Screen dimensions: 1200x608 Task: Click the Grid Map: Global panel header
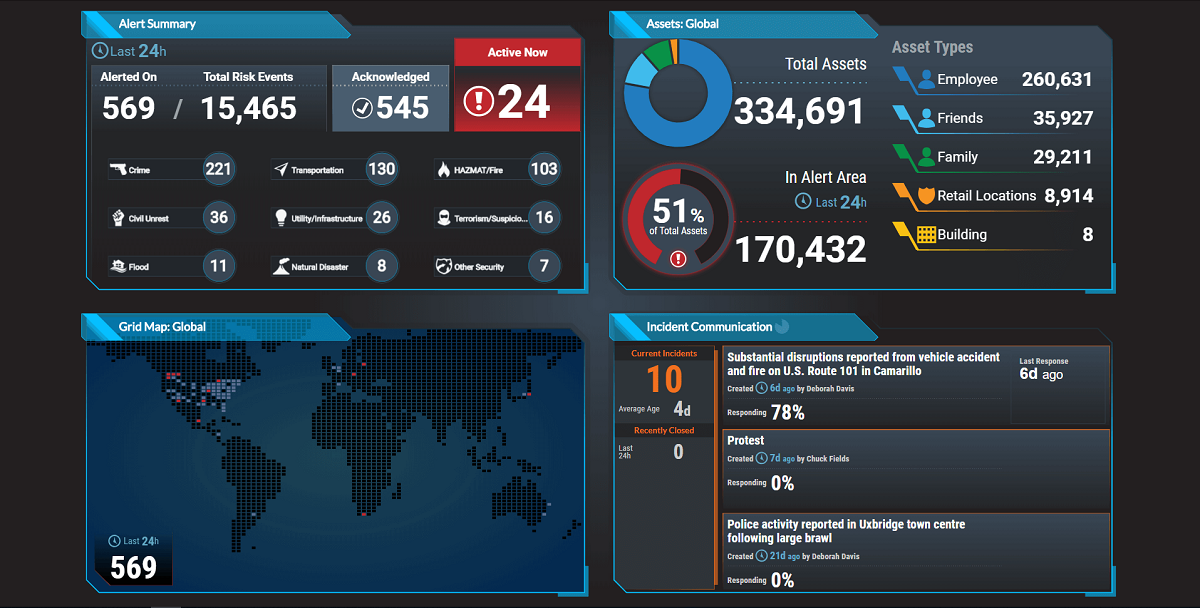coord(162,326)
